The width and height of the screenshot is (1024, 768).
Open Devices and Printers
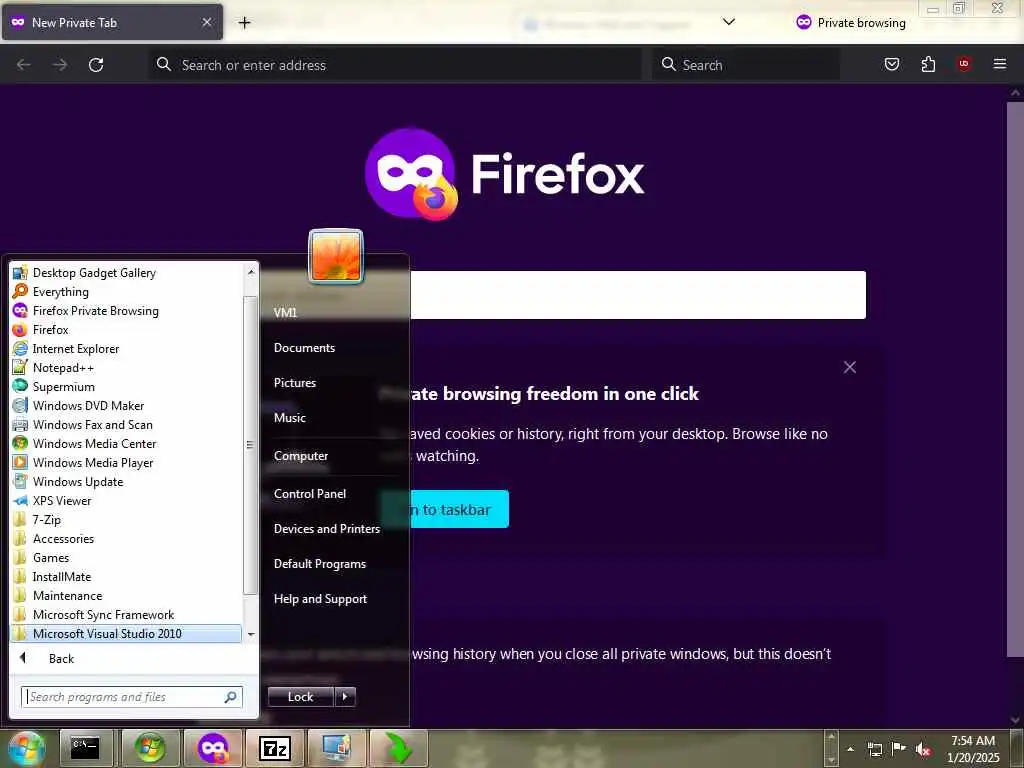point(327,529)
